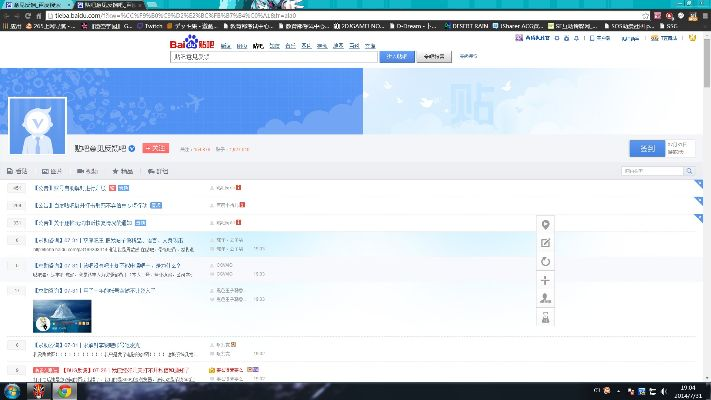Click the bottom icon in floating sidebar
The width and height of the screenshot is (711, 400).
[545, 317]
